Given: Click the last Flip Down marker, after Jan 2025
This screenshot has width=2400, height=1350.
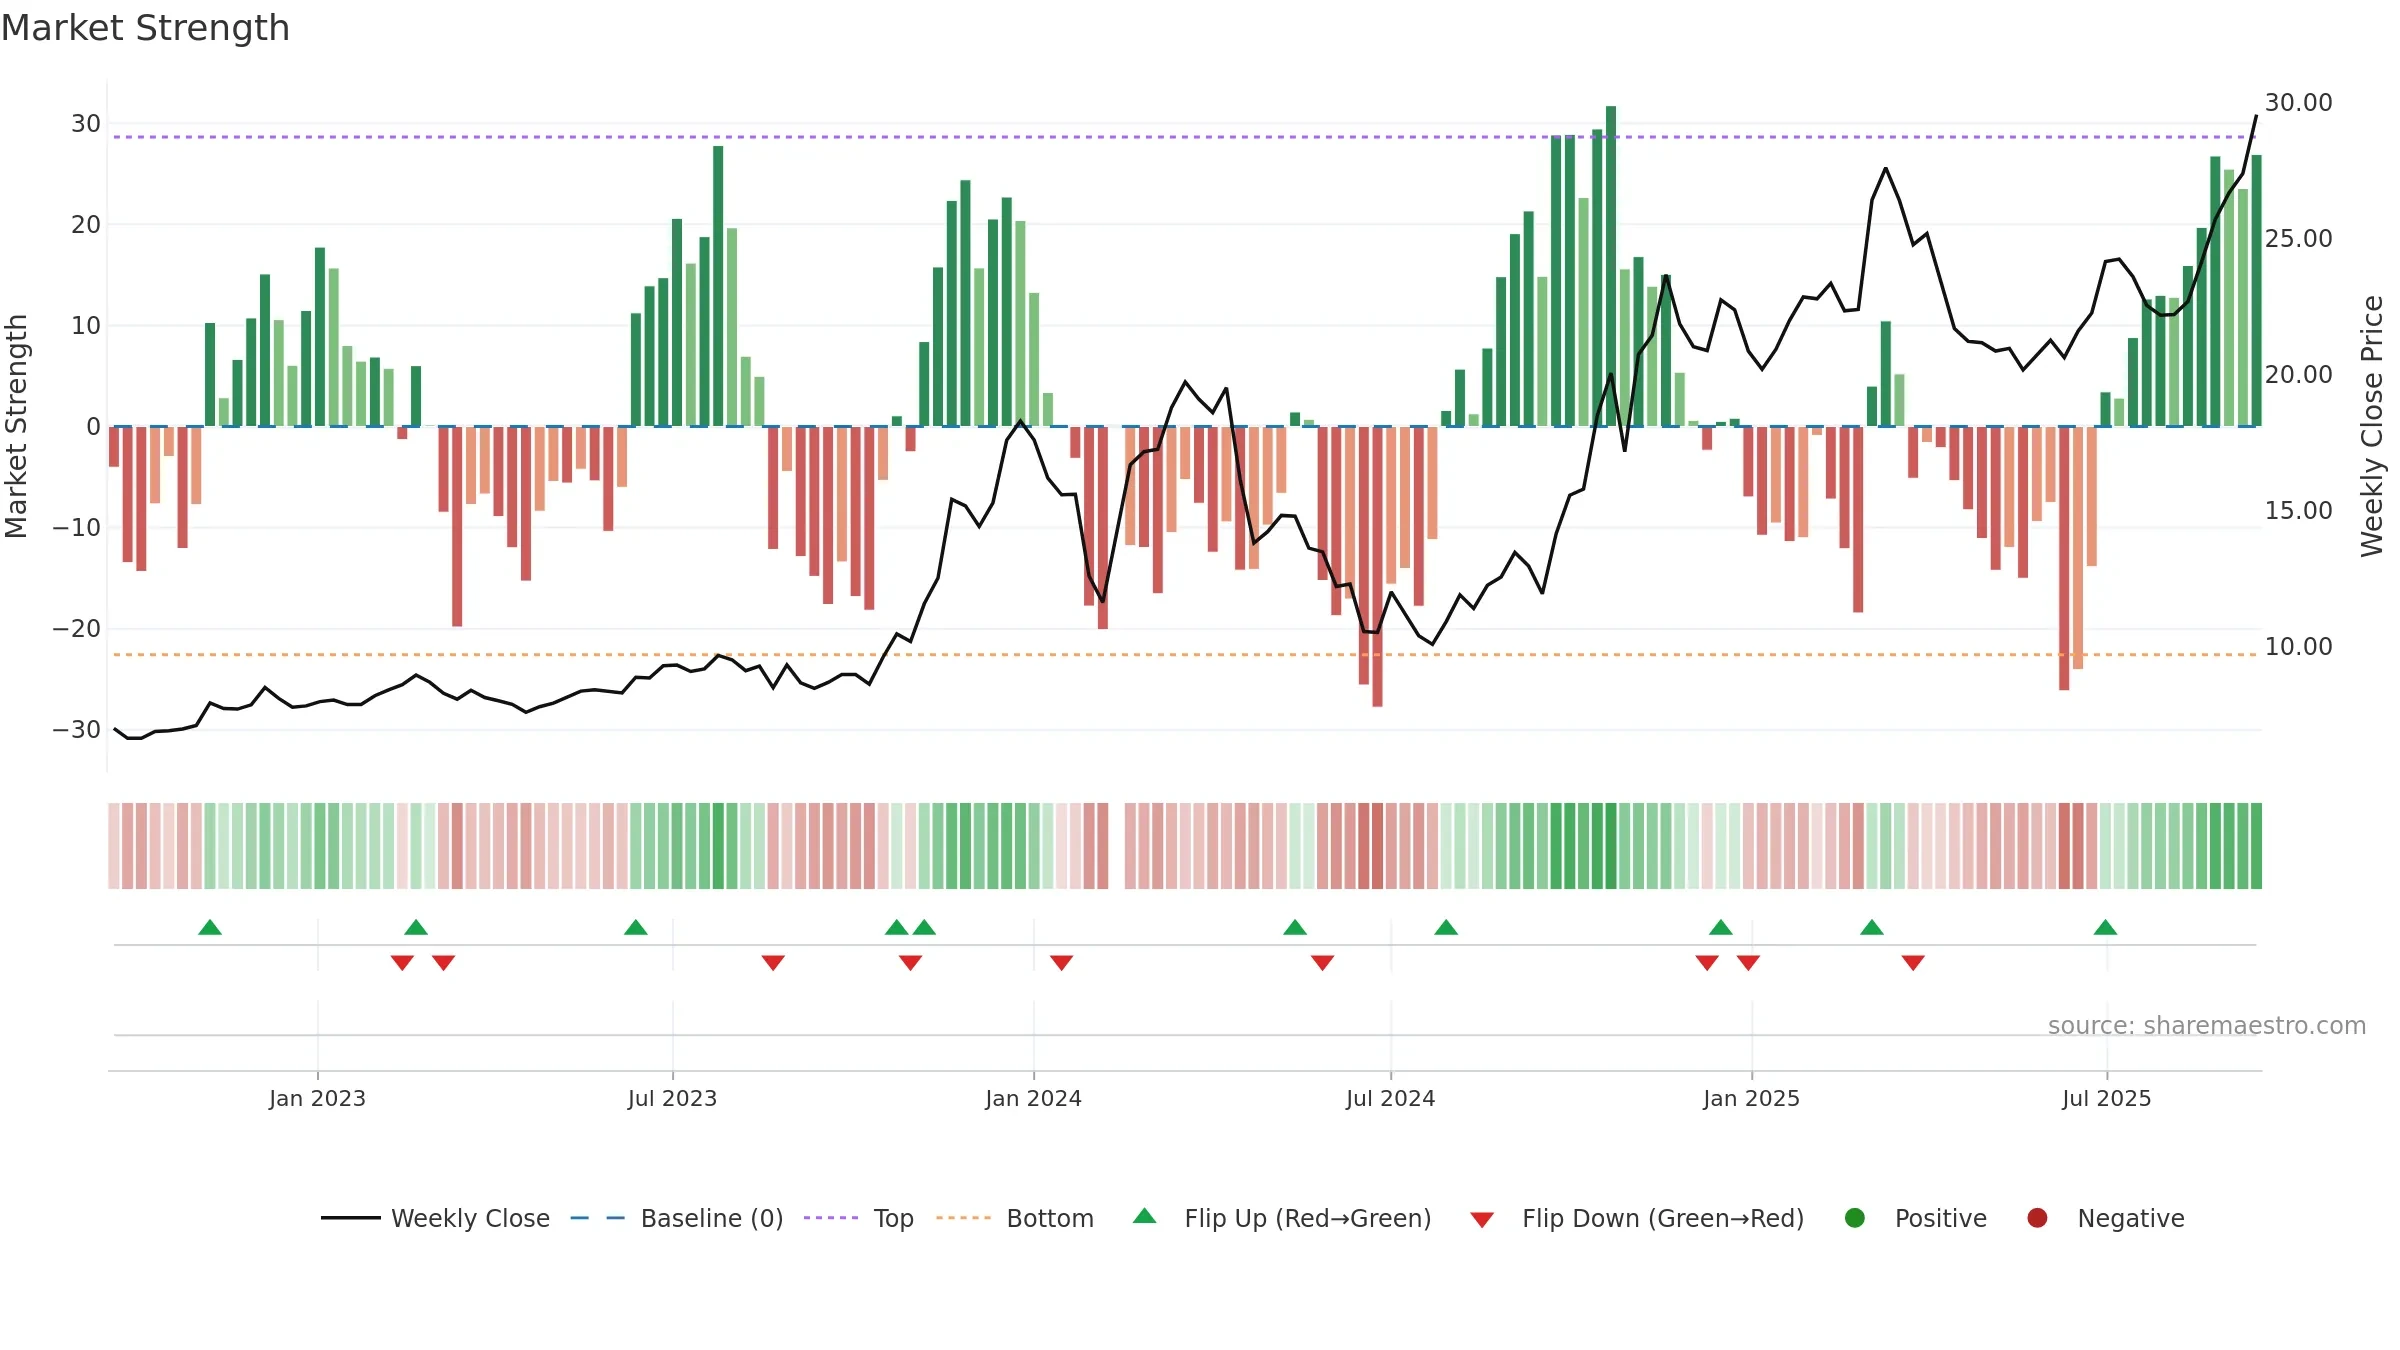Looking at the screenshot, I should (1913, 963).
